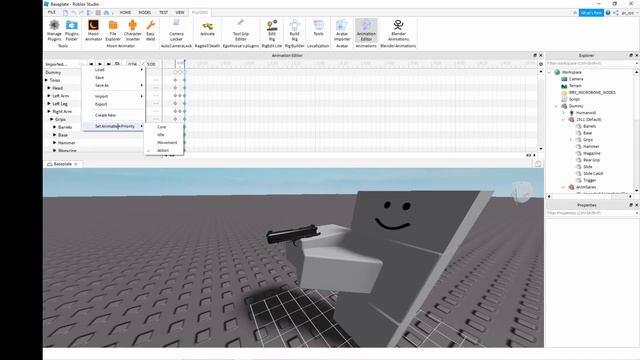640x360 pixels.
Task: Select RBX_MICROBONE_NODES in Explorer
Action: click(x=592, y=92)
